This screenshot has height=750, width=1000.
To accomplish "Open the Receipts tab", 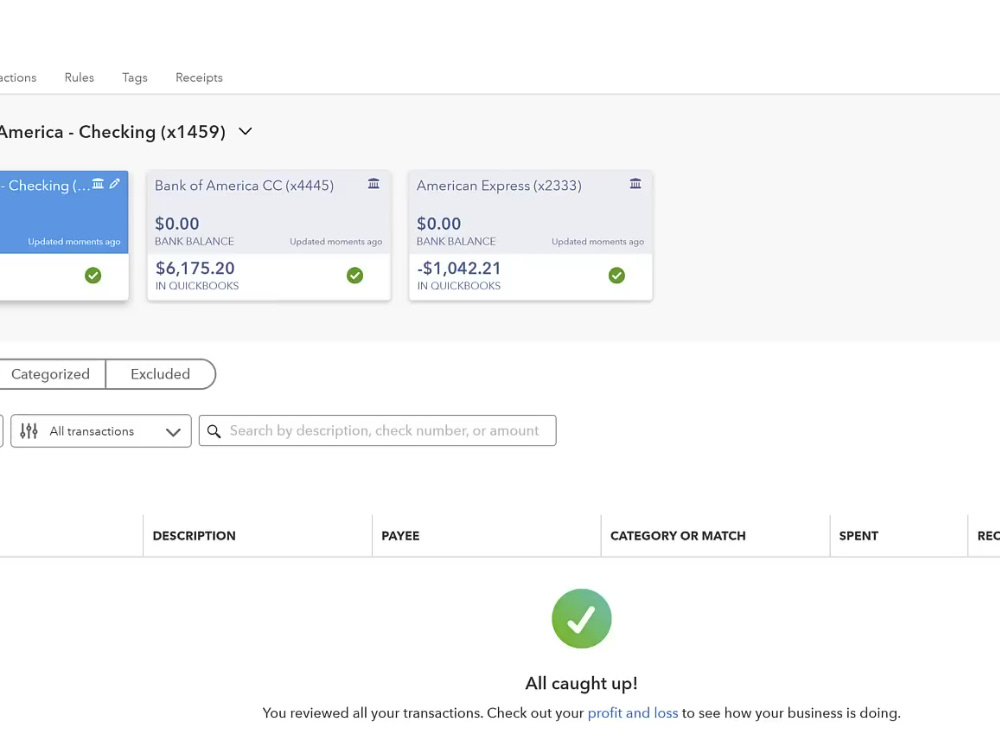I will (199, 78).
